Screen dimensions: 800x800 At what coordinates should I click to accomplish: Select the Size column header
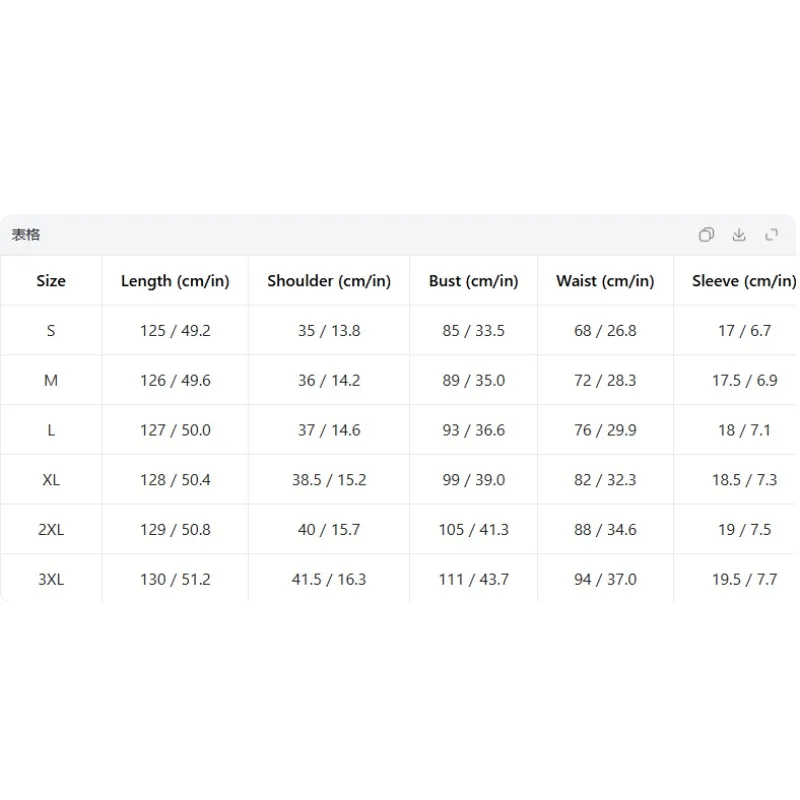point(51,281)
